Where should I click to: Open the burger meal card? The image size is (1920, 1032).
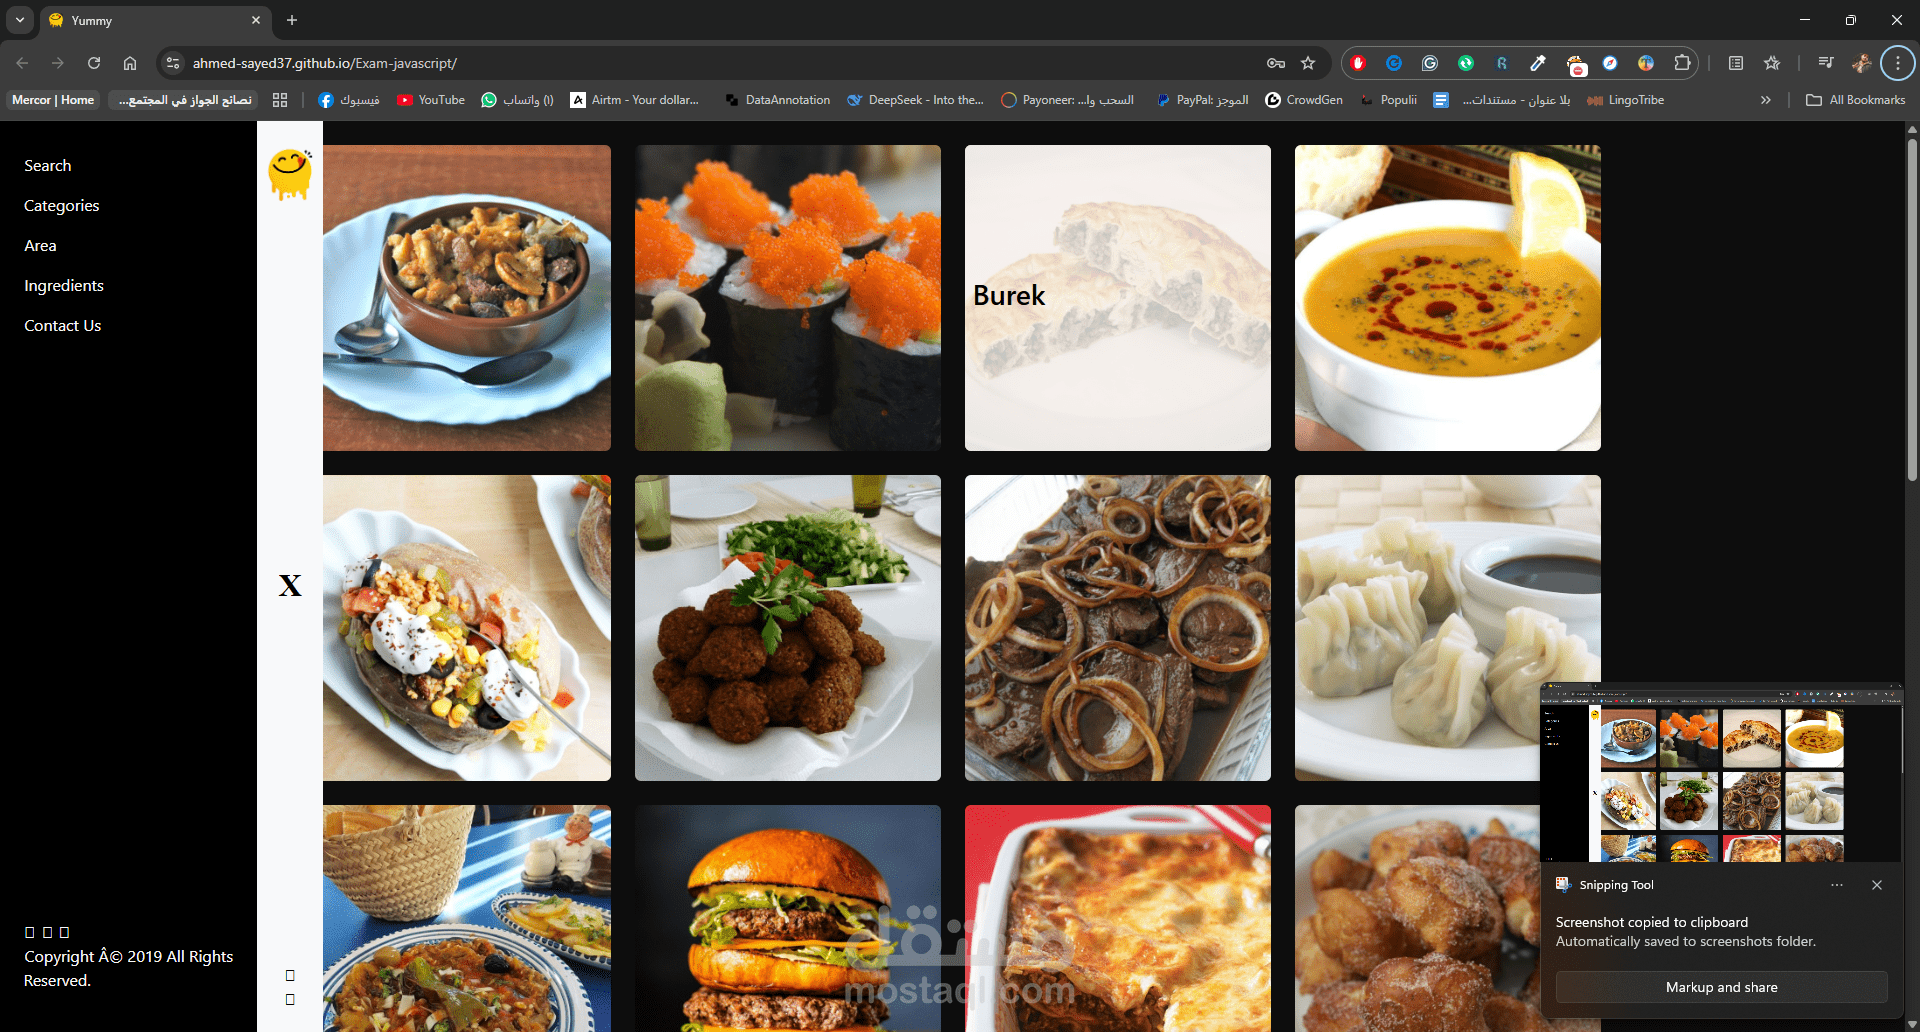tap(788, 918)
